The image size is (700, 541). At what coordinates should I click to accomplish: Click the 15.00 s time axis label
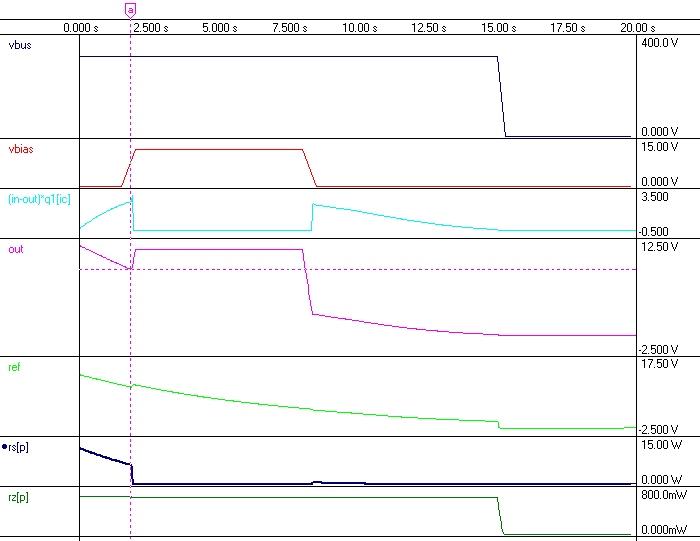point(499,28)
